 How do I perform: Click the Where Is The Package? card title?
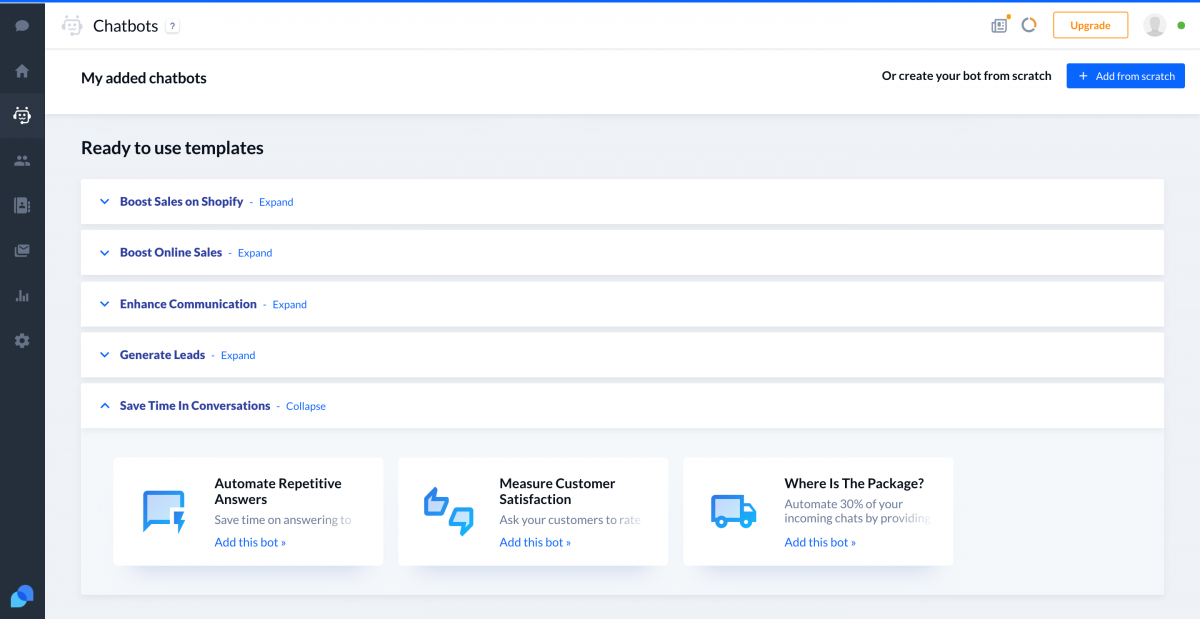[x=854, y=483]
